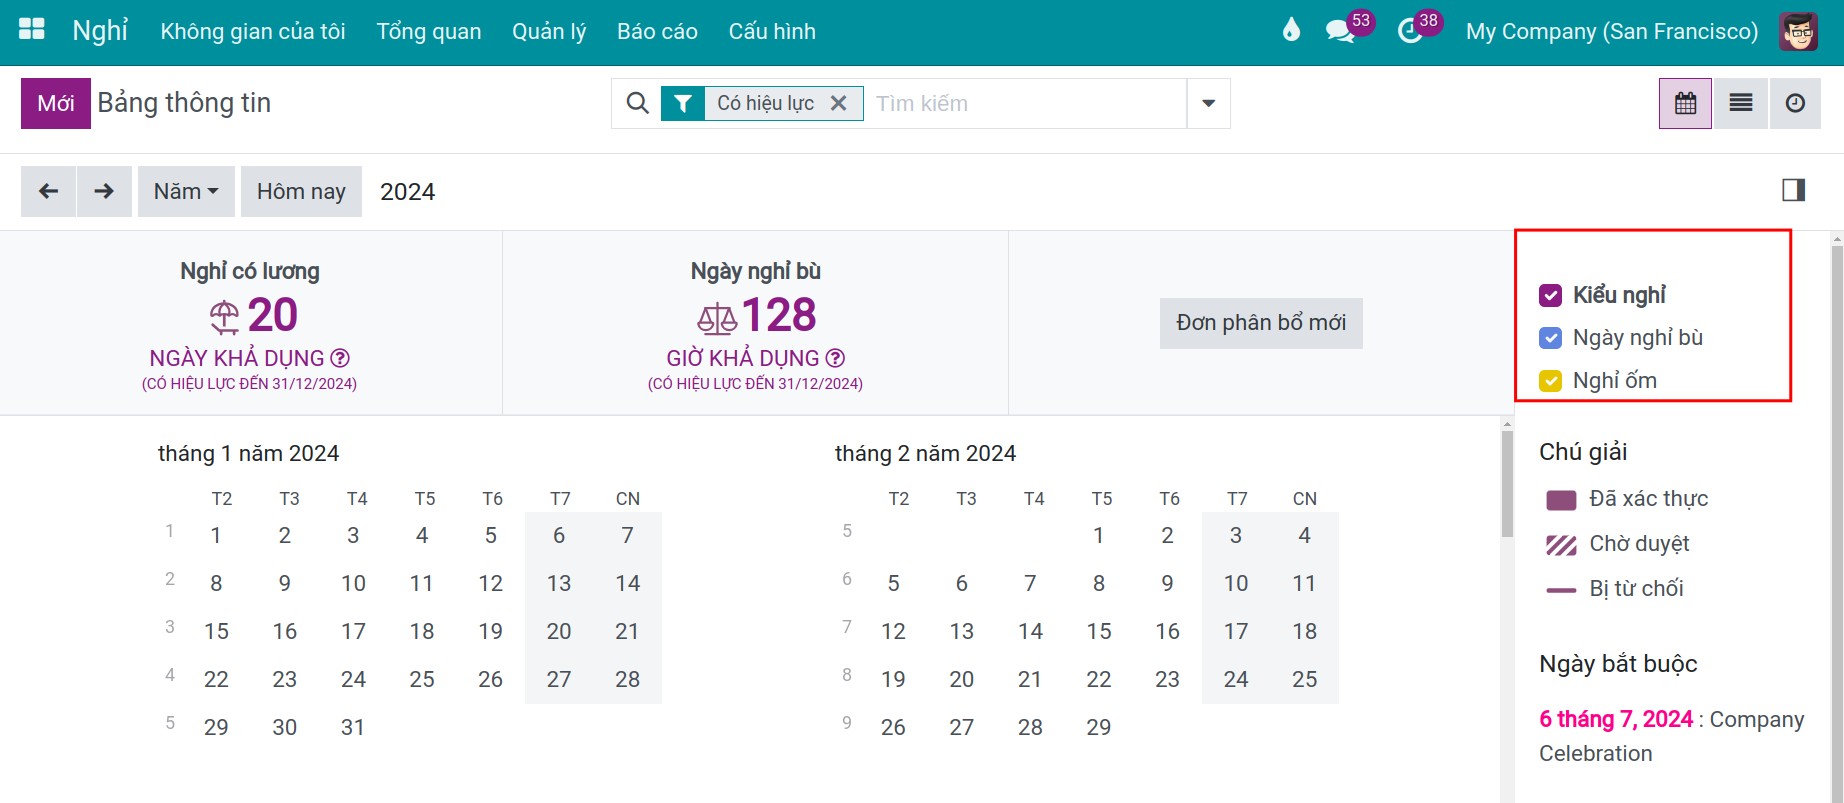
Task: Click the search magnifier icon
Action: point(637,103)
